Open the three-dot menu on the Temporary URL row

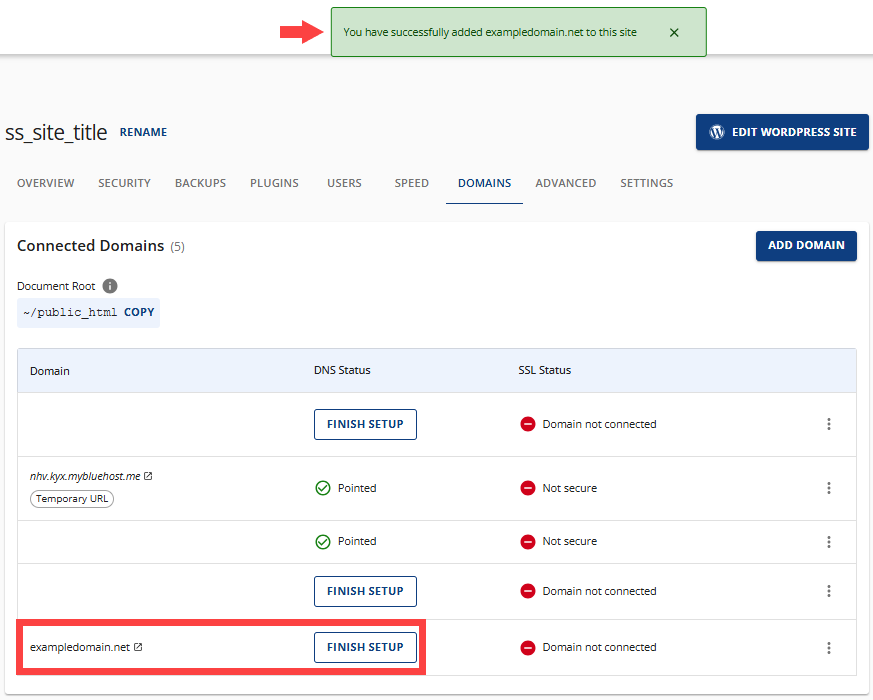pos(829,488)
